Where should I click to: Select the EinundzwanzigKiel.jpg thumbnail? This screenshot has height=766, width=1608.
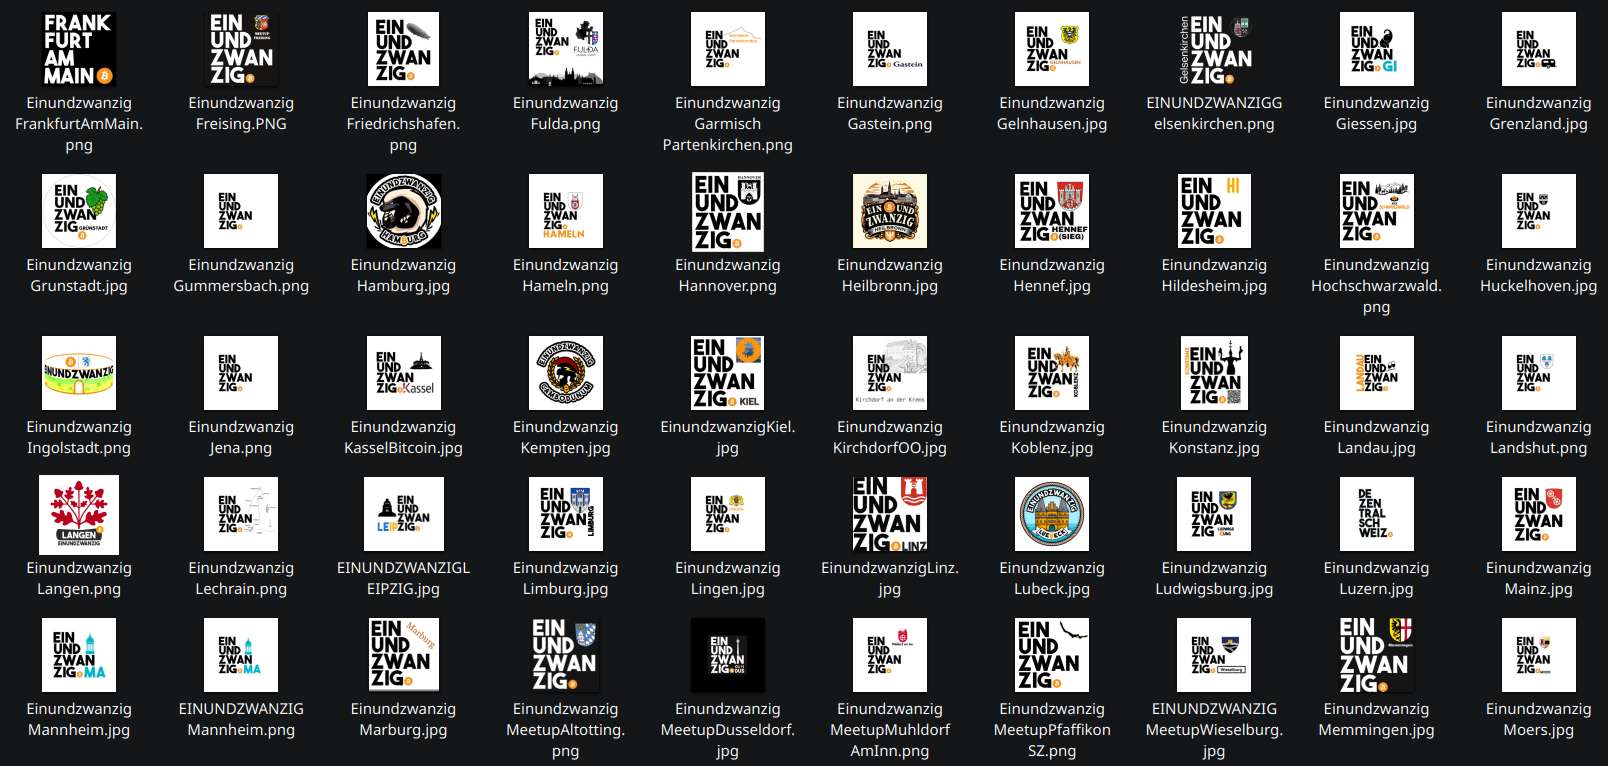click(x=727, y=373)
